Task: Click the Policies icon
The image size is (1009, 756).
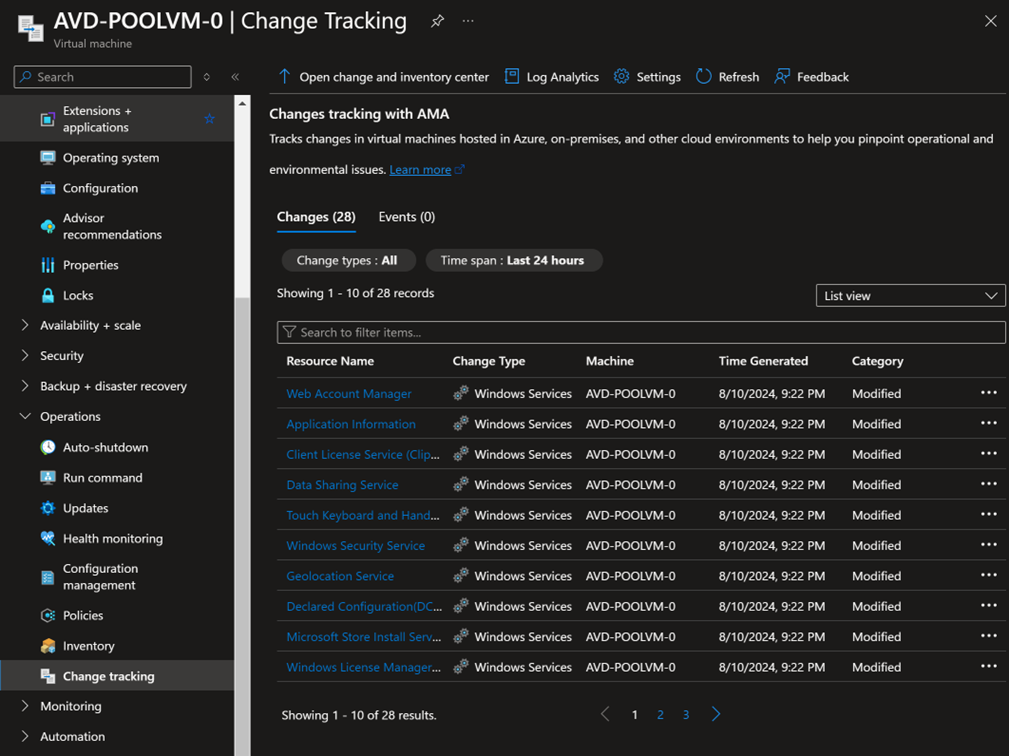Action: (x=48, y=615)
